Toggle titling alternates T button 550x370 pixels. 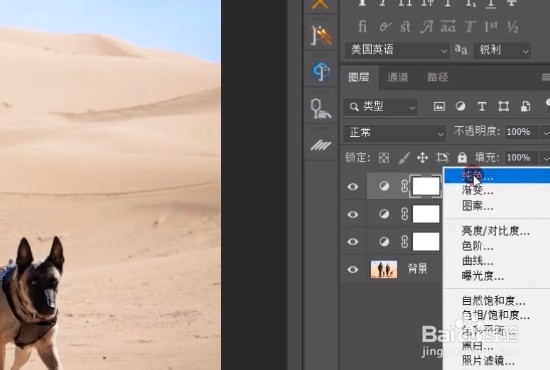pos(470,27)
